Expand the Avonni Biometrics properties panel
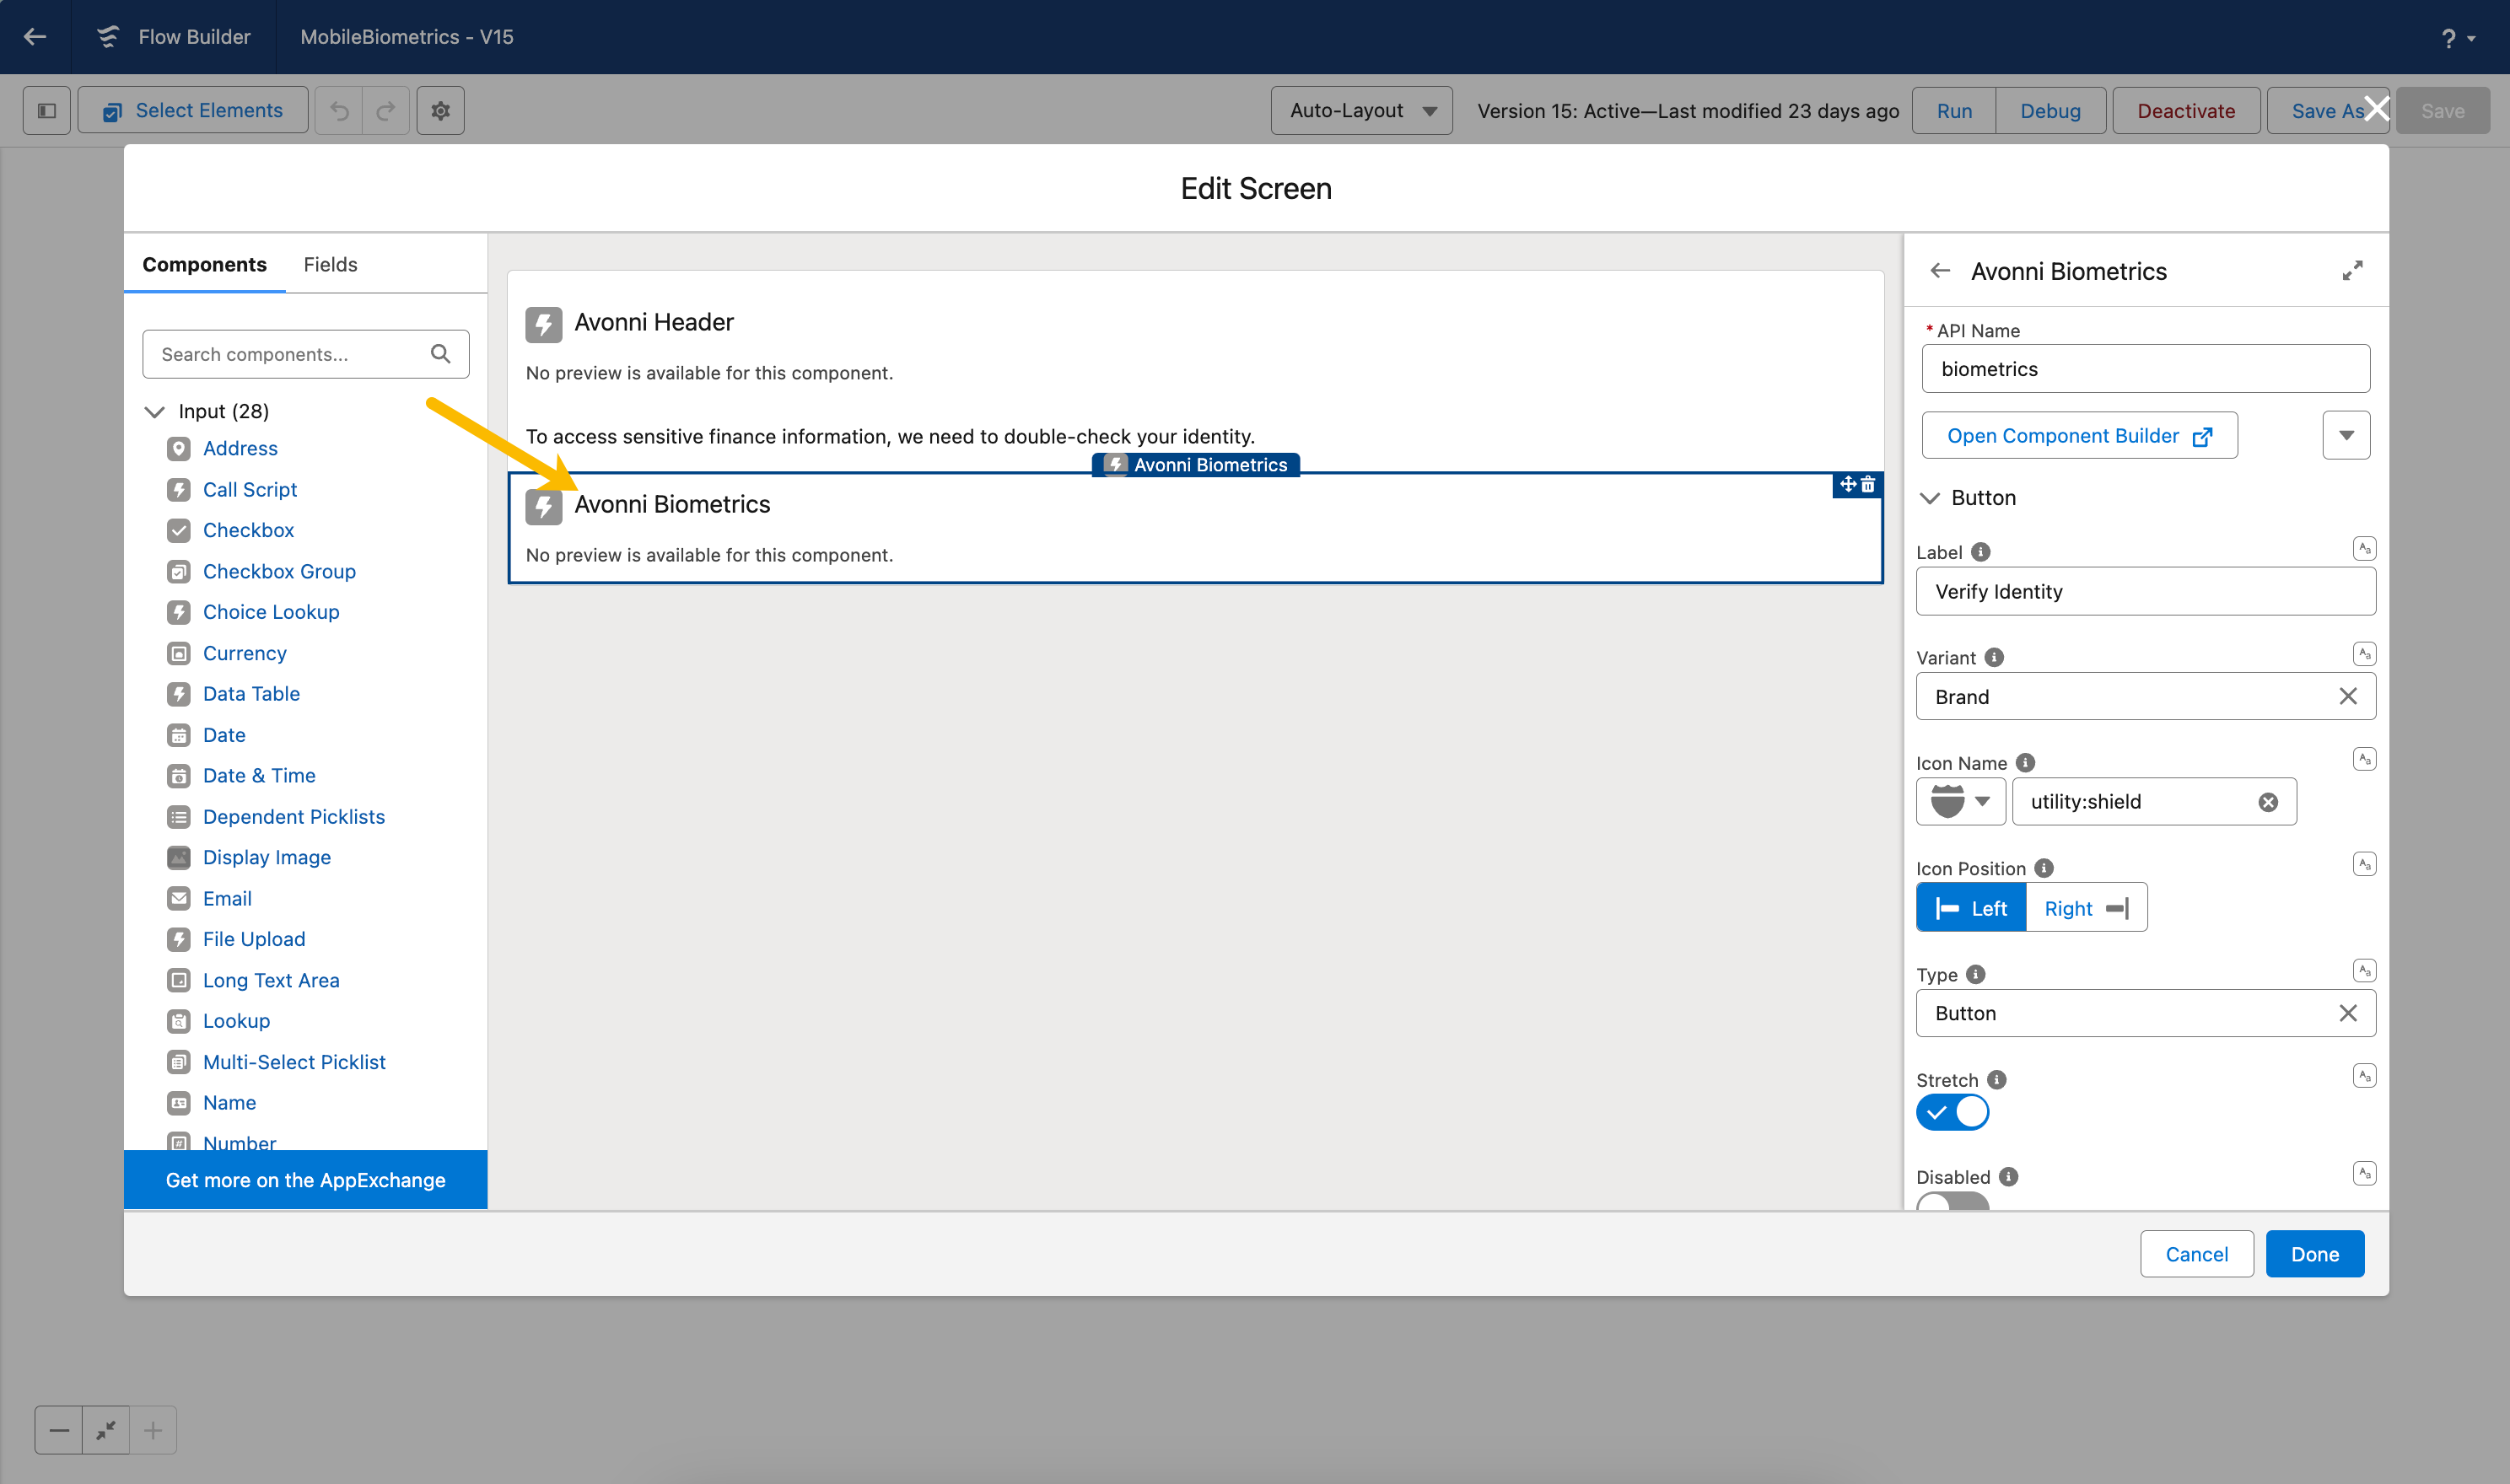This screenshot has width=2510, height=1484. click(x=2352, y=271)
